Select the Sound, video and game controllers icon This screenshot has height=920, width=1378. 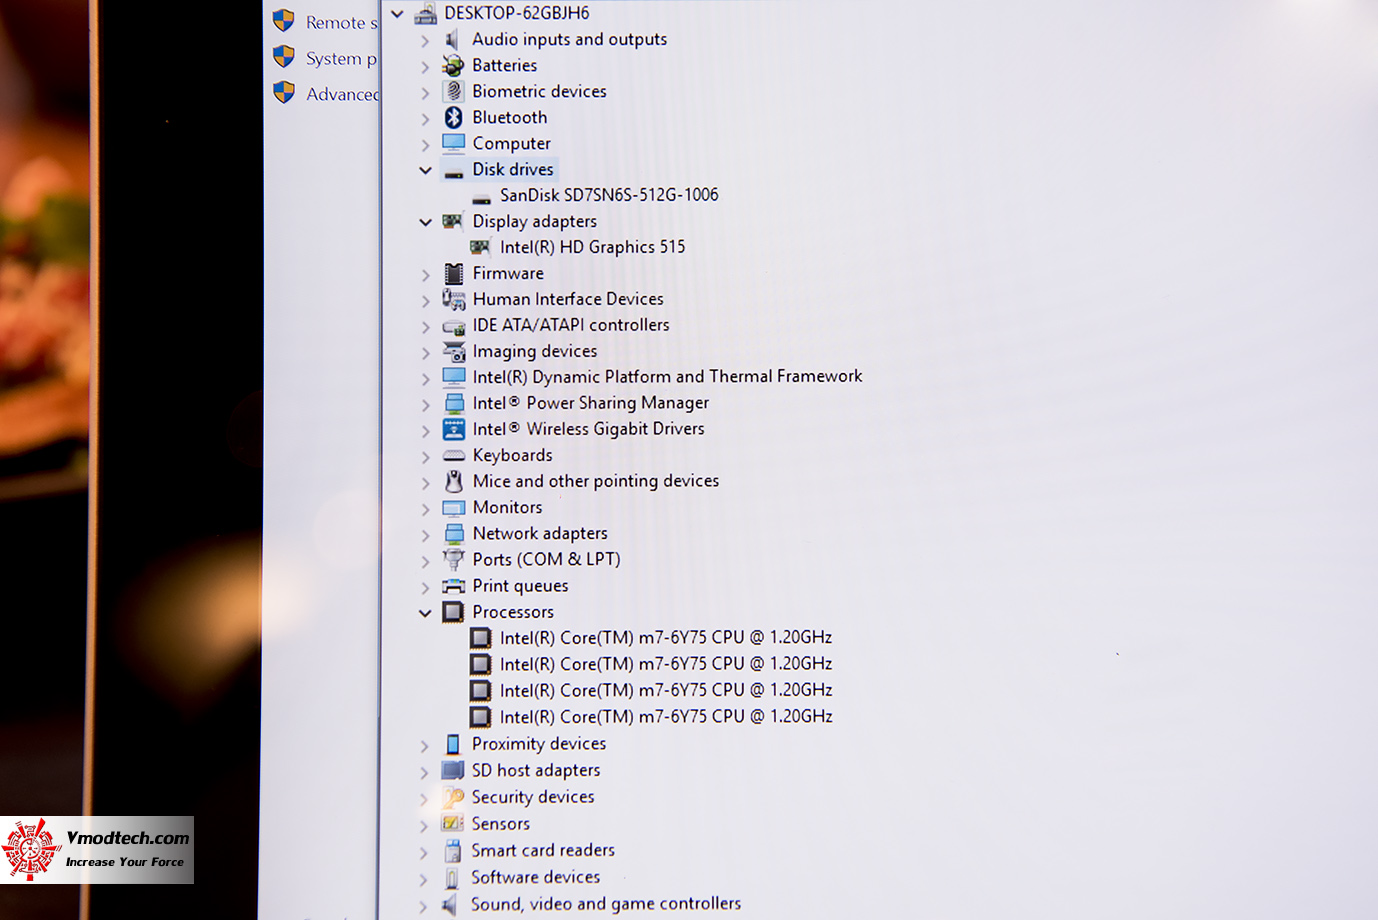[x=452, y=904]
